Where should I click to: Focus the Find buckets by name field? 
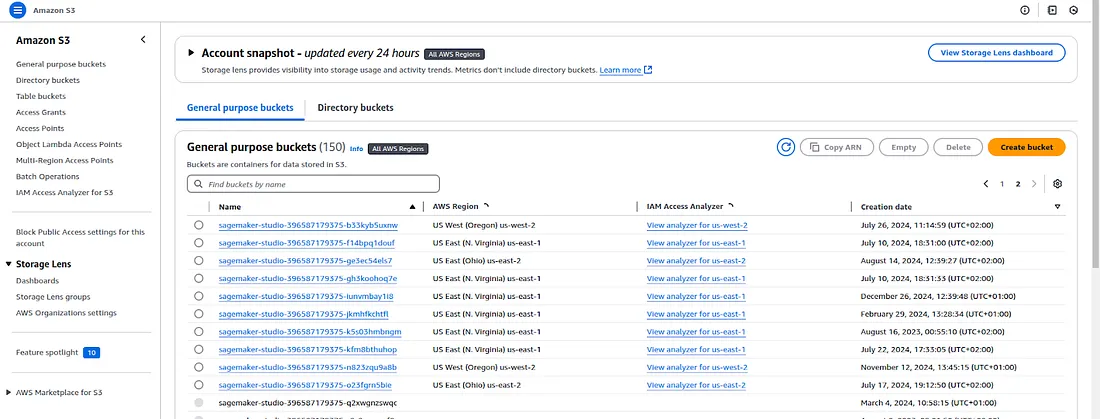tap(314, 184)
